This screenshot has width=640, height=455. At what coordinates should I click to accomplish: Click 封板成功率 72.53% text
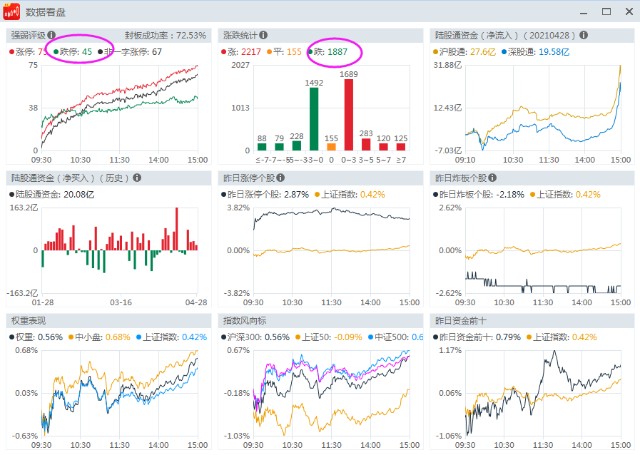(x=158, y=35)
